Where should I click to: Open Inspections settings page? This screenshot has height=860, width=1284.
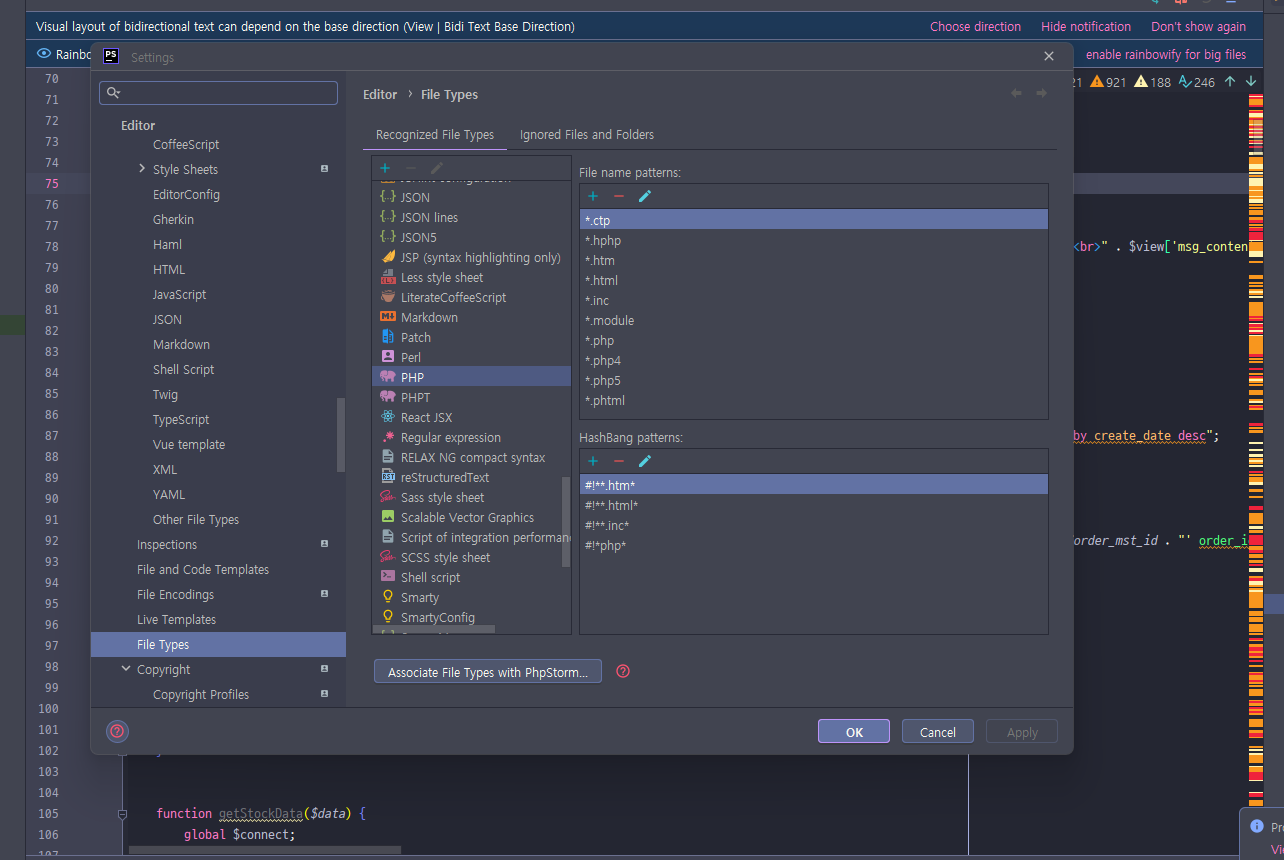[x=218, y=544]
